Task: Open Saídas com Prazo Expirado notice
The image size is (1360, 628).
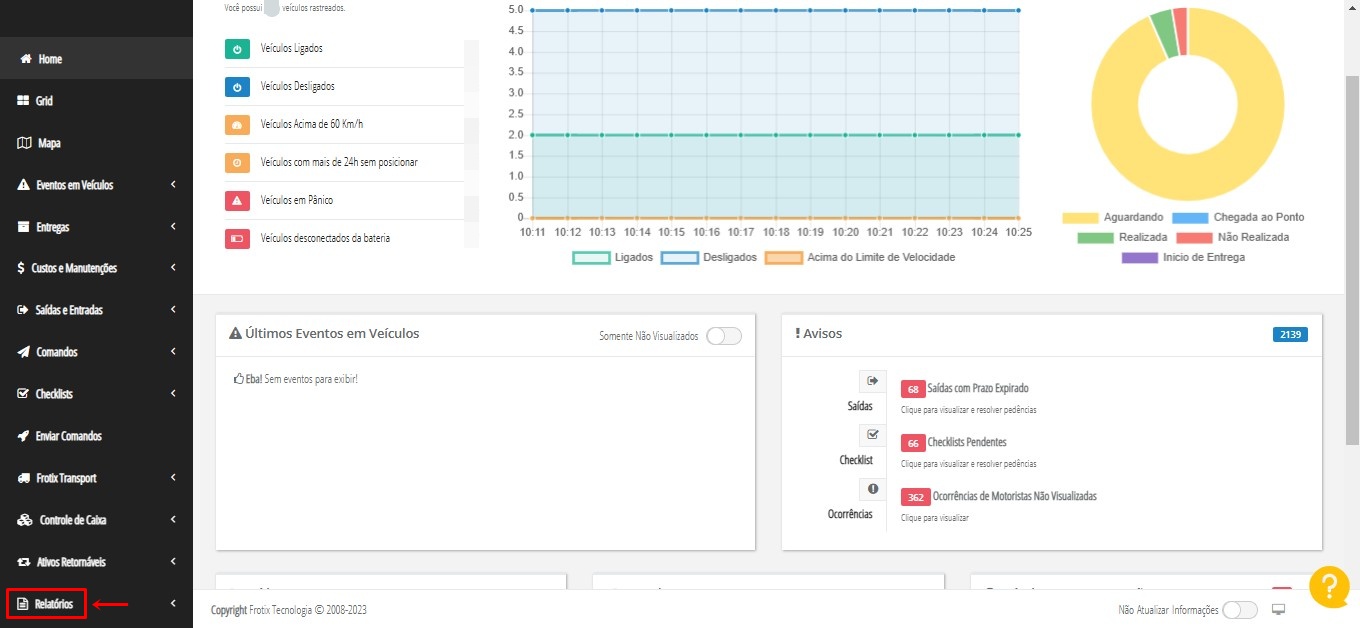Action: [x=977, y=388]
